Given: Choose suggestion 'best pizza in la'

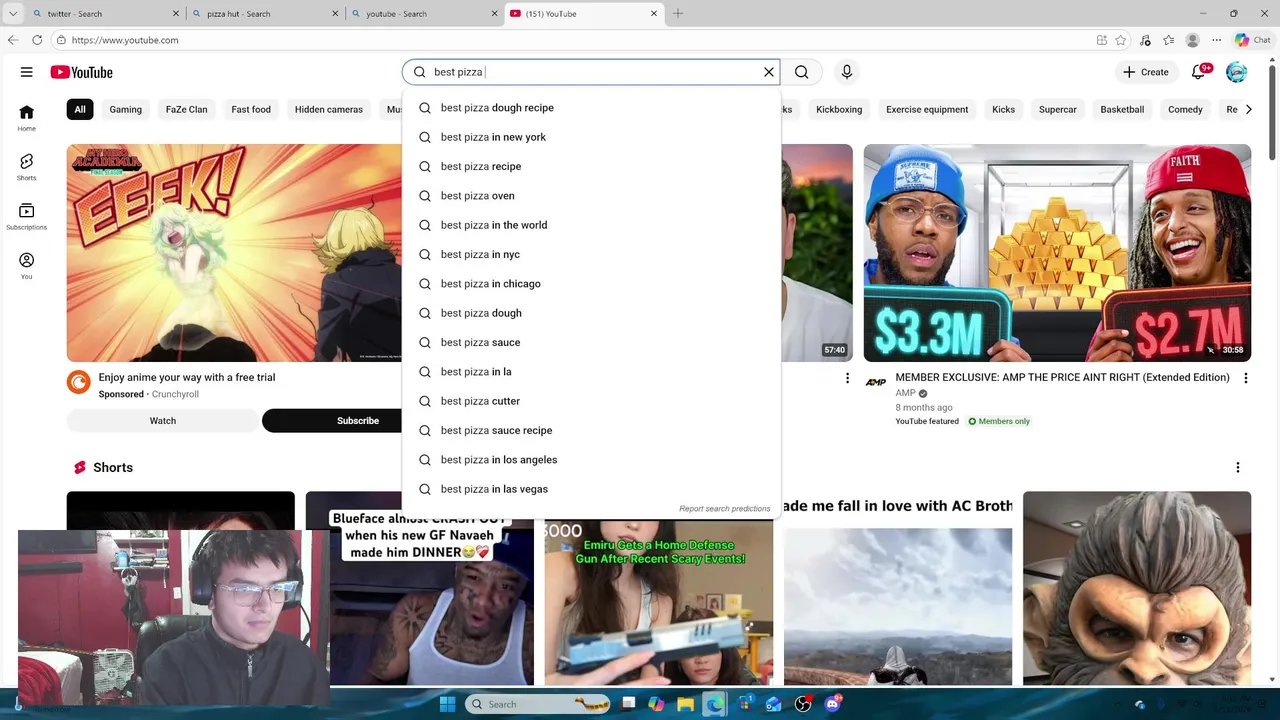Looking at the screenshot, I should [591, 372].
